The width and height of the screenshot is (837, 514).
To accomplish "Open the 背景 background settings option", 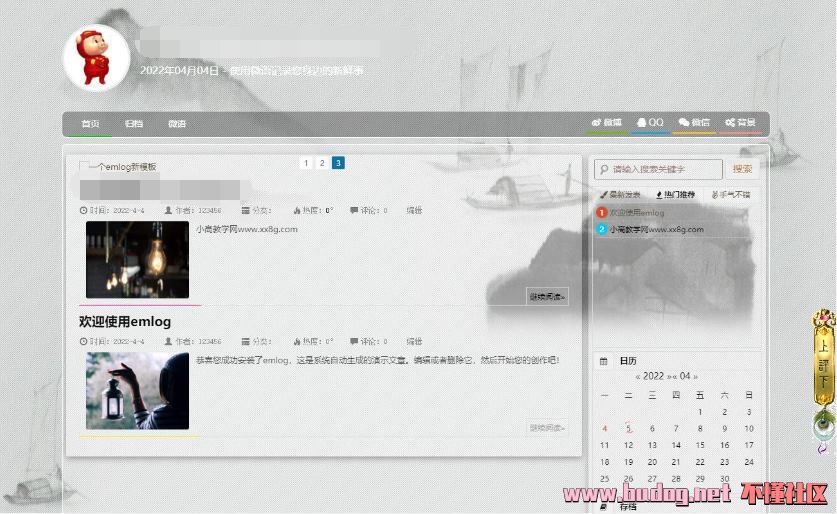I will pyautogui.click(x=740, y=123).
